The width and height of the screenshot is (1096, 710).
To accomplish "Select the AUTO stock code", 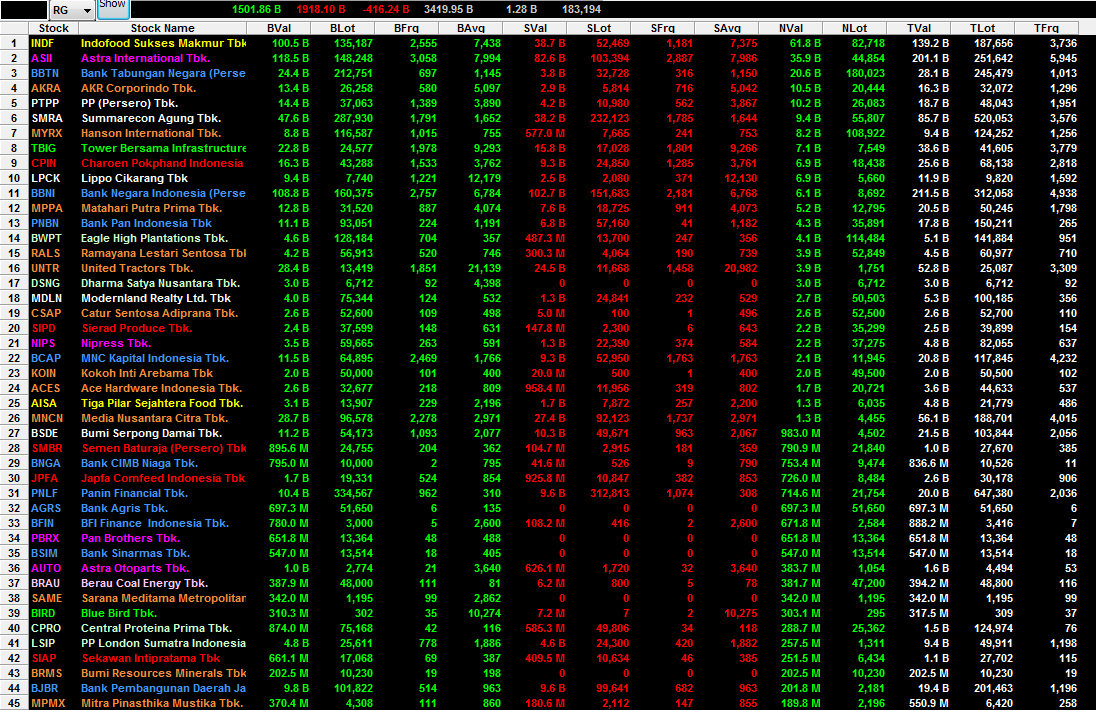I will [46, 569].
